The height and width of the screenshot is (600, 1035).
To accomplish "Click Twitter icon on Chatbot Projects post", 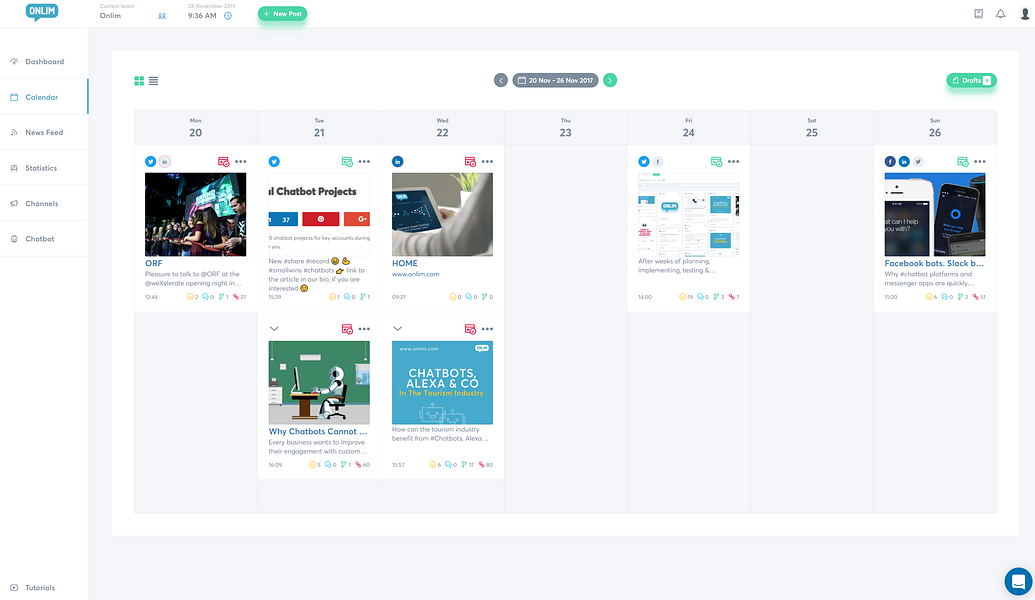I will point(274,162).
